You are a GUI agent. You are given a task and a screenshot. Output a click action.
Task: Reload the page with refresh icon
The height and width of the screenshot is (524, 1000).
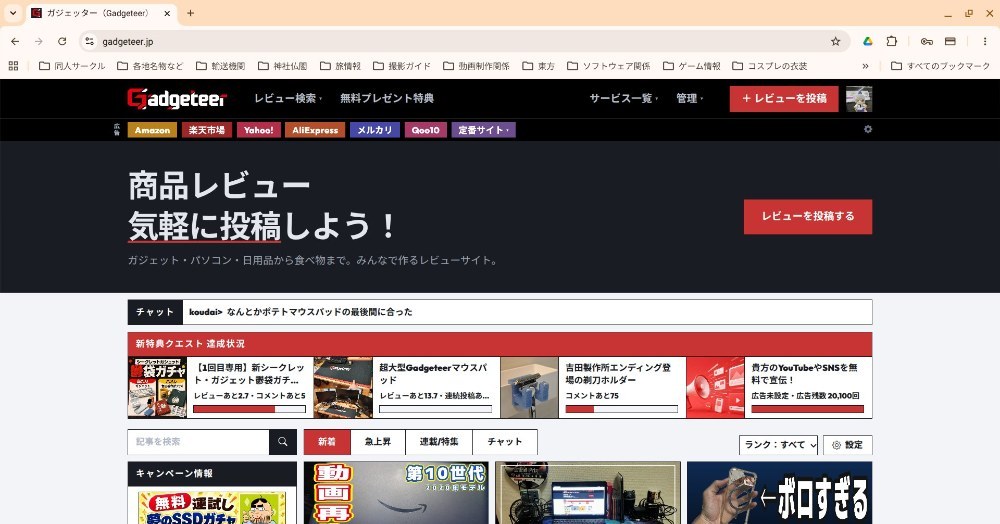pyautogui.click(x=62, y=41)
